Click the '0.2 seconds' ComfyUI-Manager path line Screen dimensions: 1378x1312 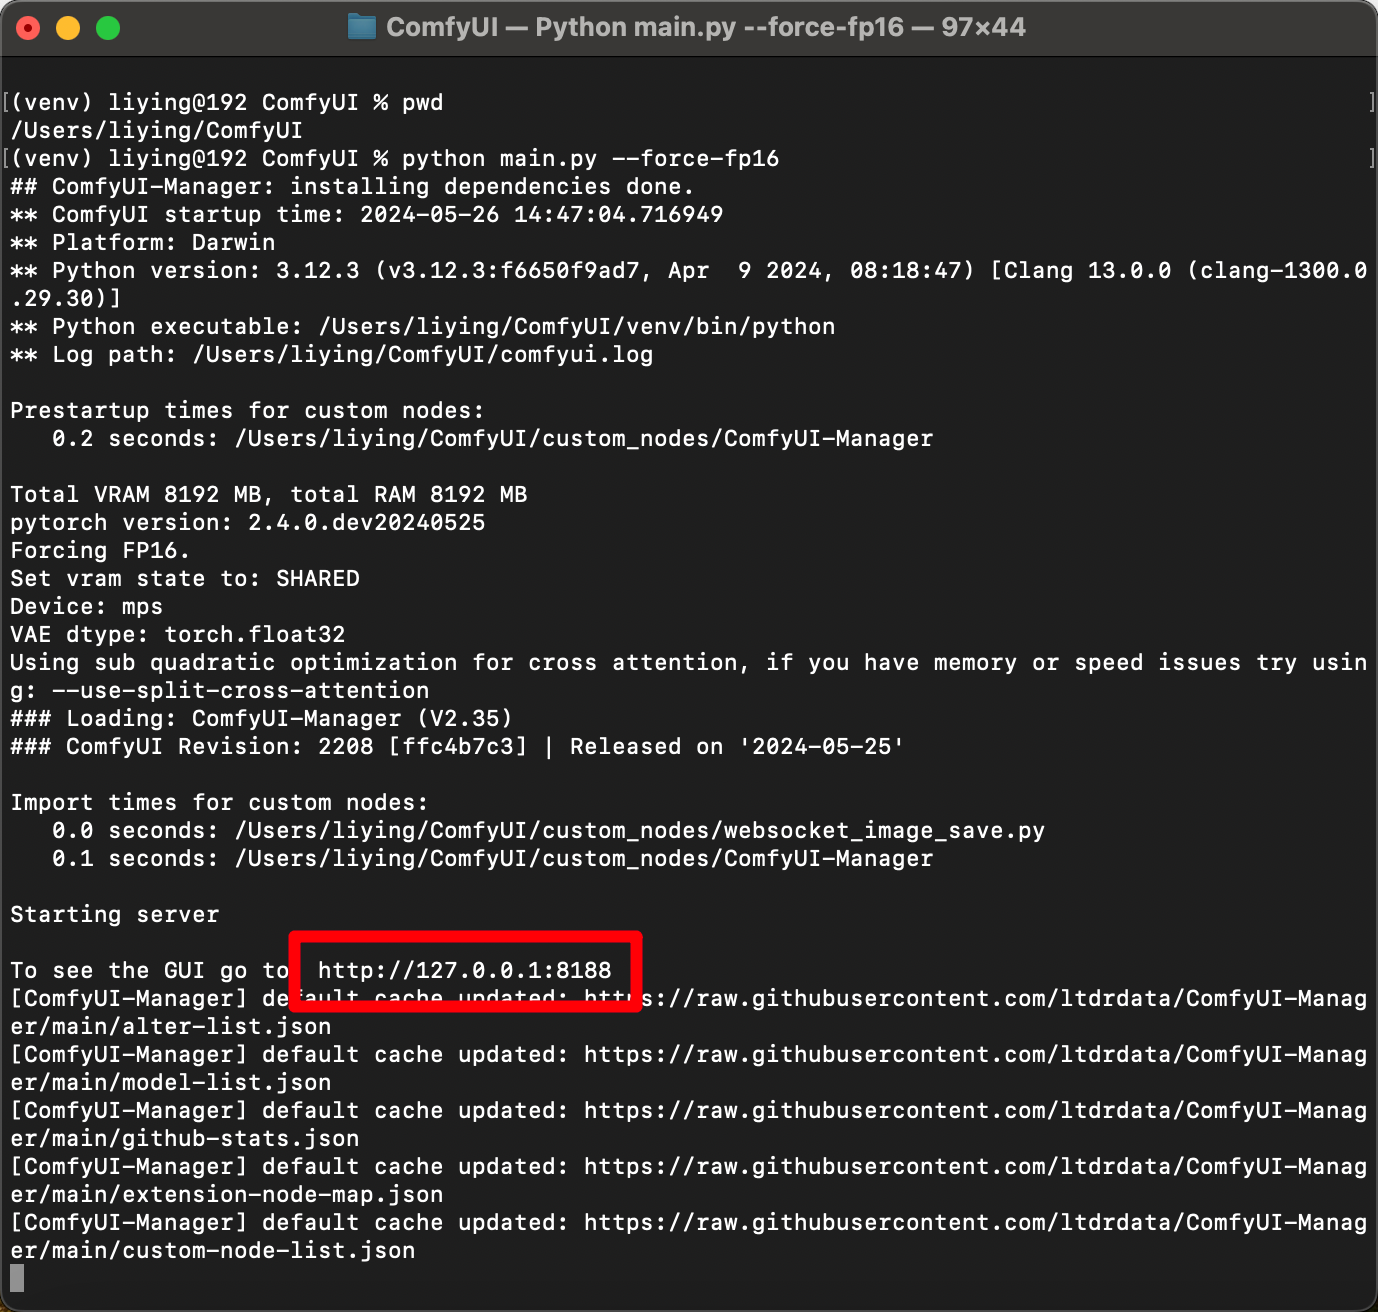click(492, 439)
